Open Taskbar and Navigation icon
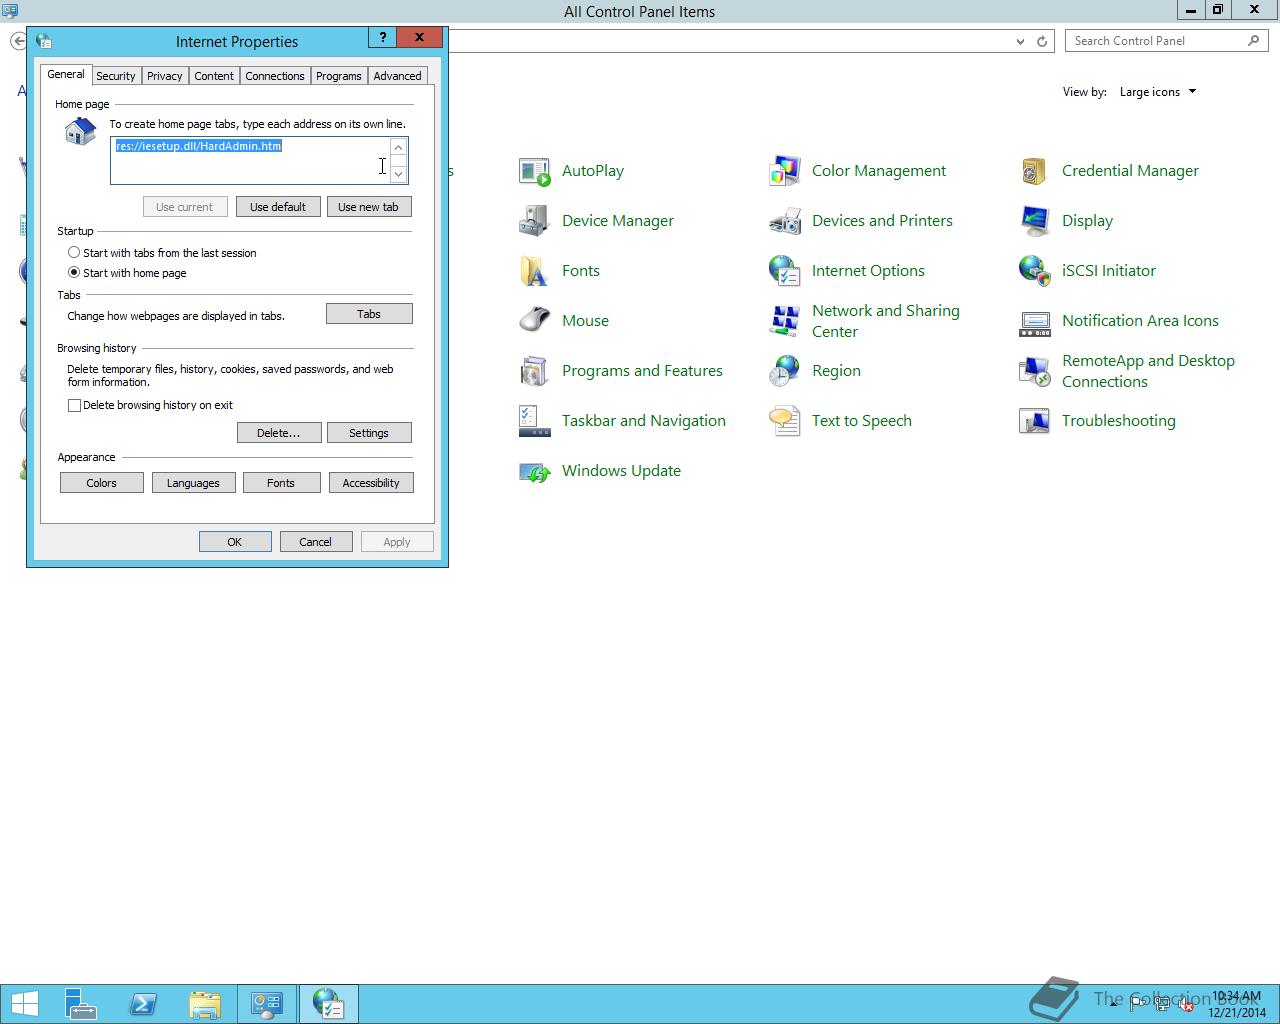 [535, 421]
